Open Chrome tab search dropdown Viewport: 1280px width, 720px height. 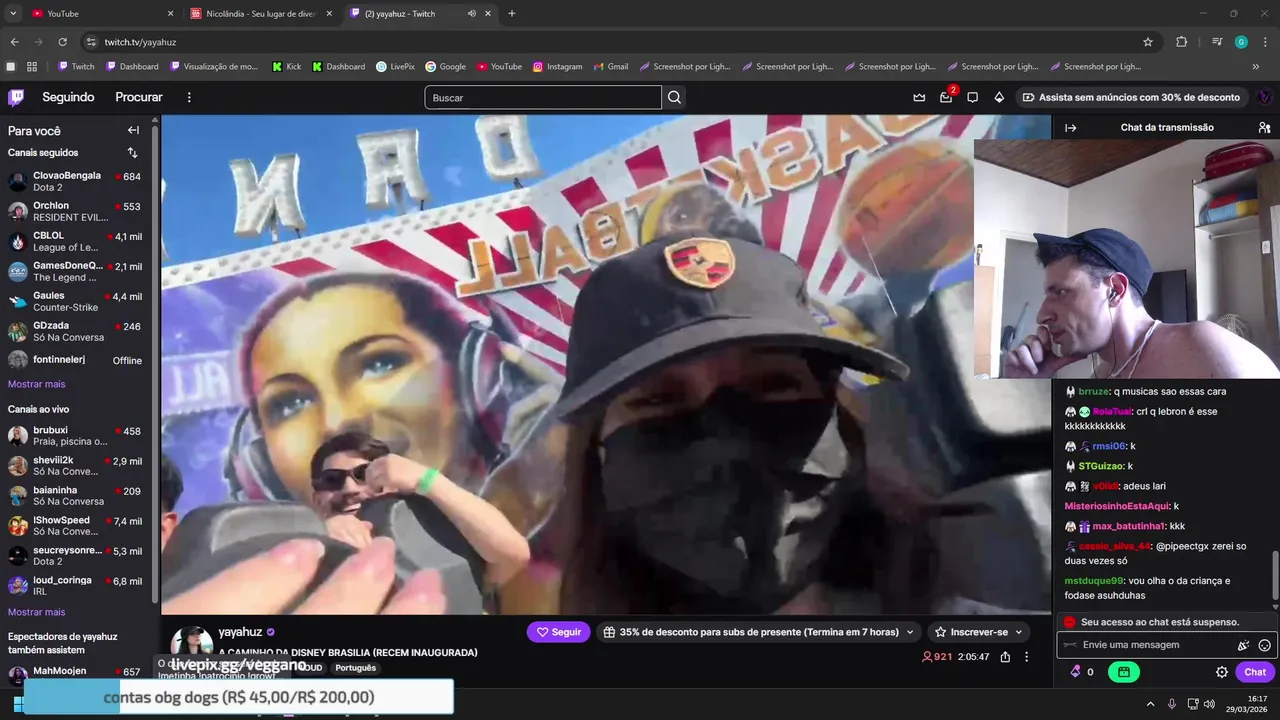13,13
